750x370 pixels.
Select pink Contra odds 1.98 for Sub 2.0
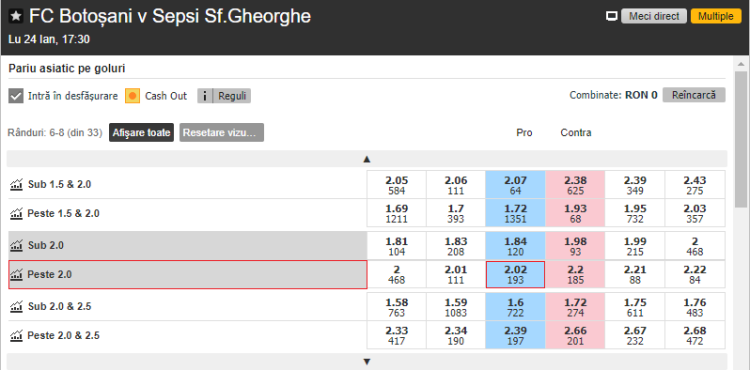click(575, 246)
